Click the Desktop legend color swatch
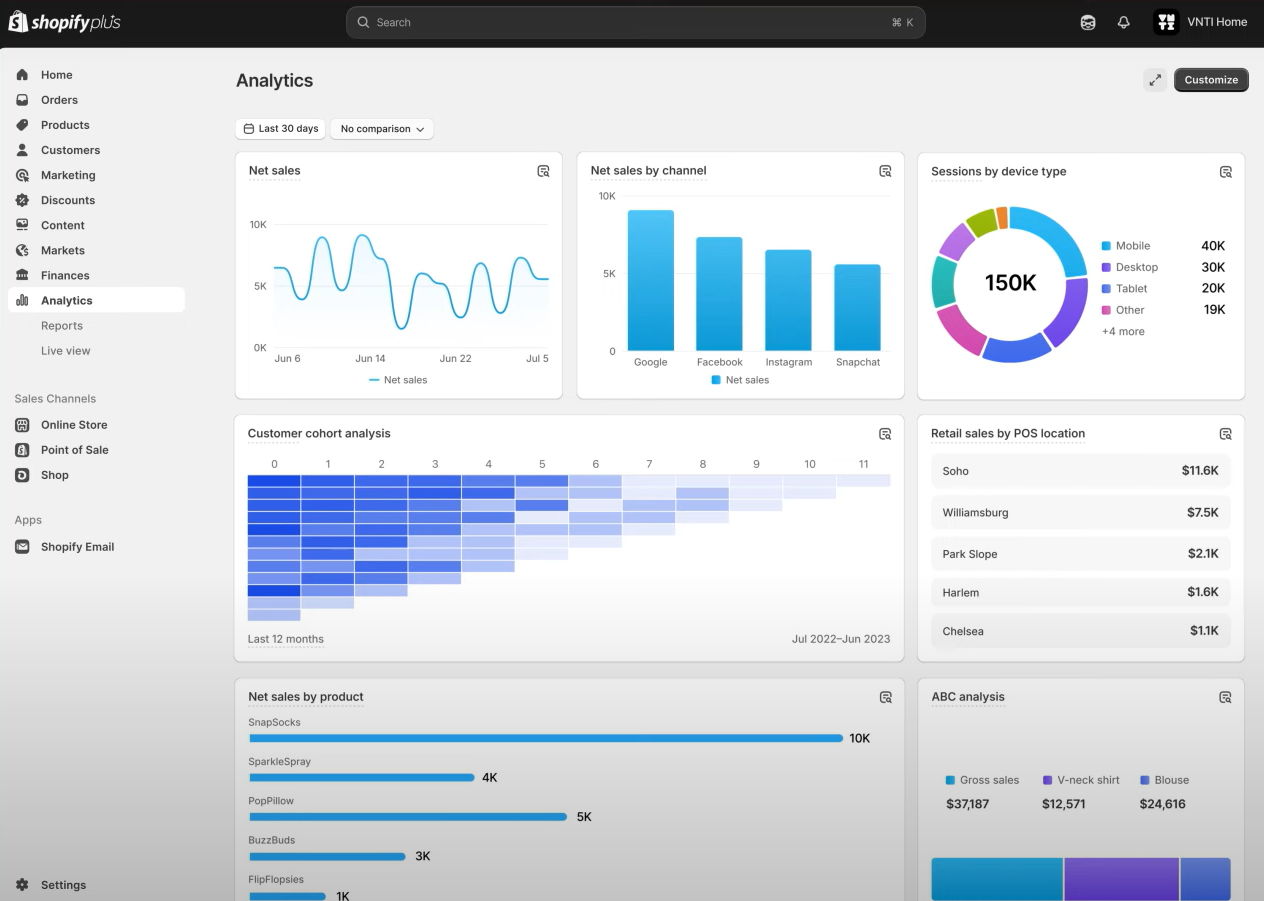Screen dimensions: 1264x901 [x=1106, y=268]
